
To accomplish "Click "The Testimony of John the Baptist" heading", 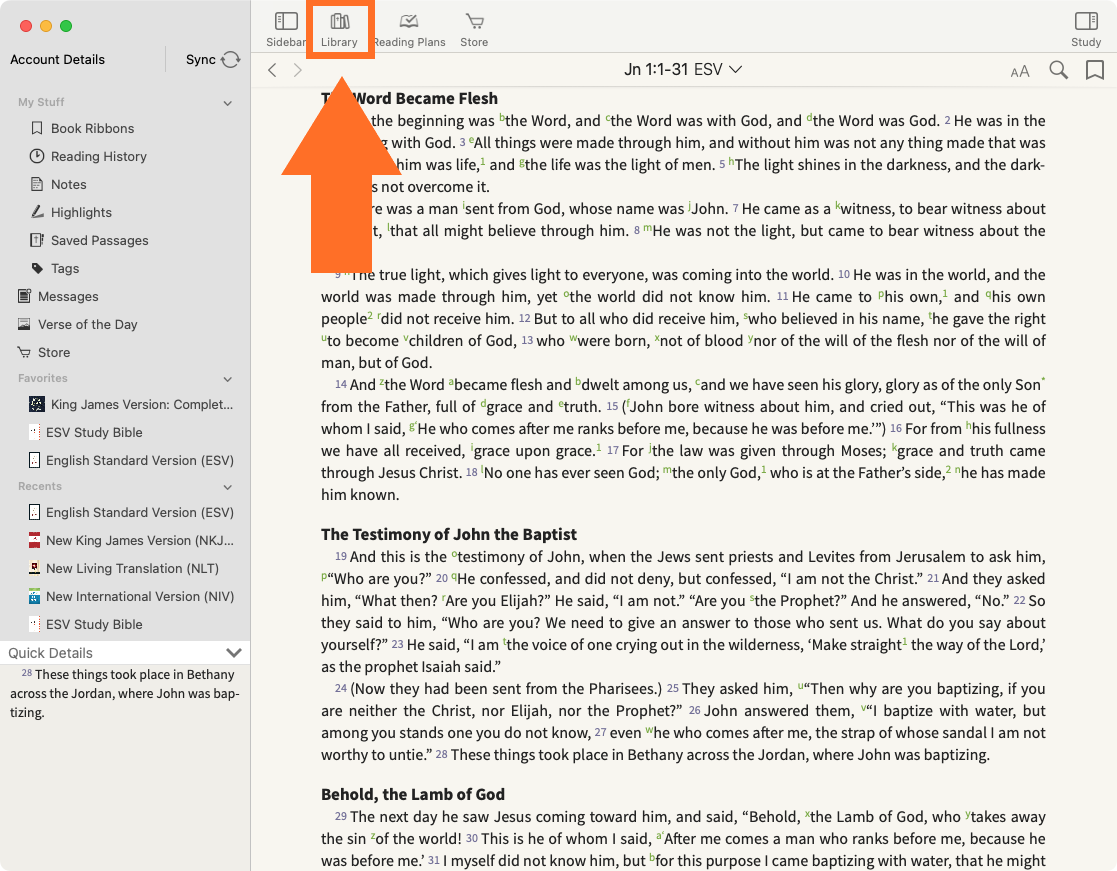I will click(449, 534).
